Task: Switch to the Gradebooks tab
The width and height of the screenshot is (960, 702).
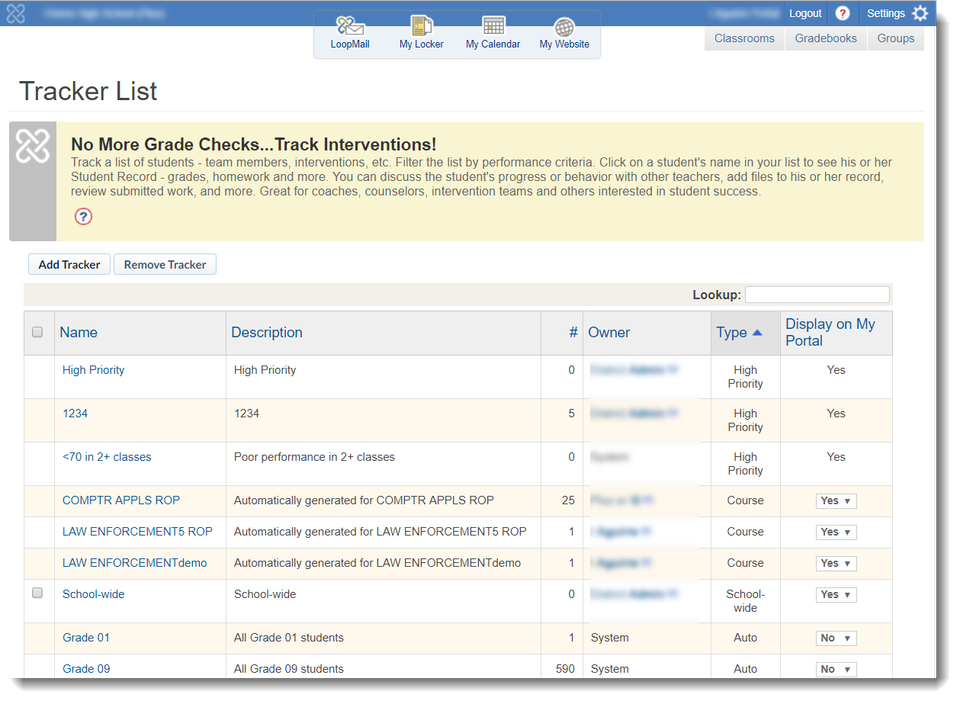Action: 826,39
